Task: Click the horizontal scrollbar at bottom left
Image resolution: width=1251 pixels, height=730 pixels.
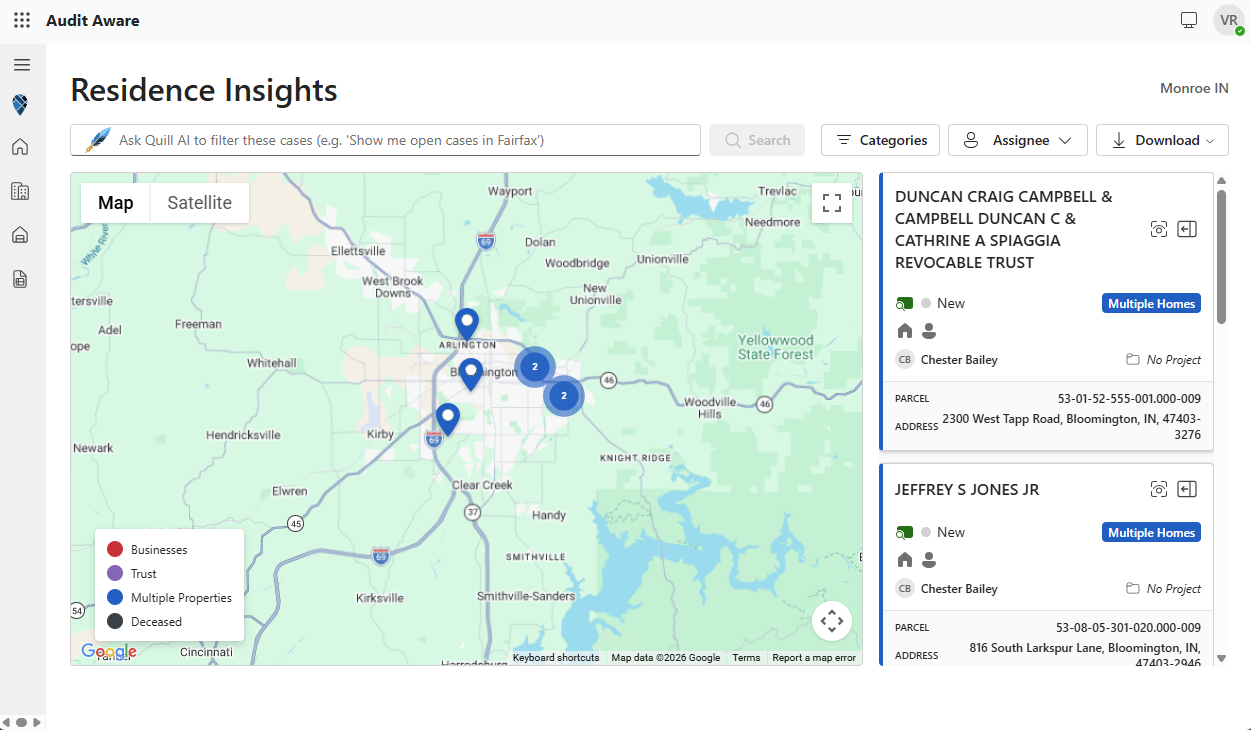Action: [x=21, y=722]
